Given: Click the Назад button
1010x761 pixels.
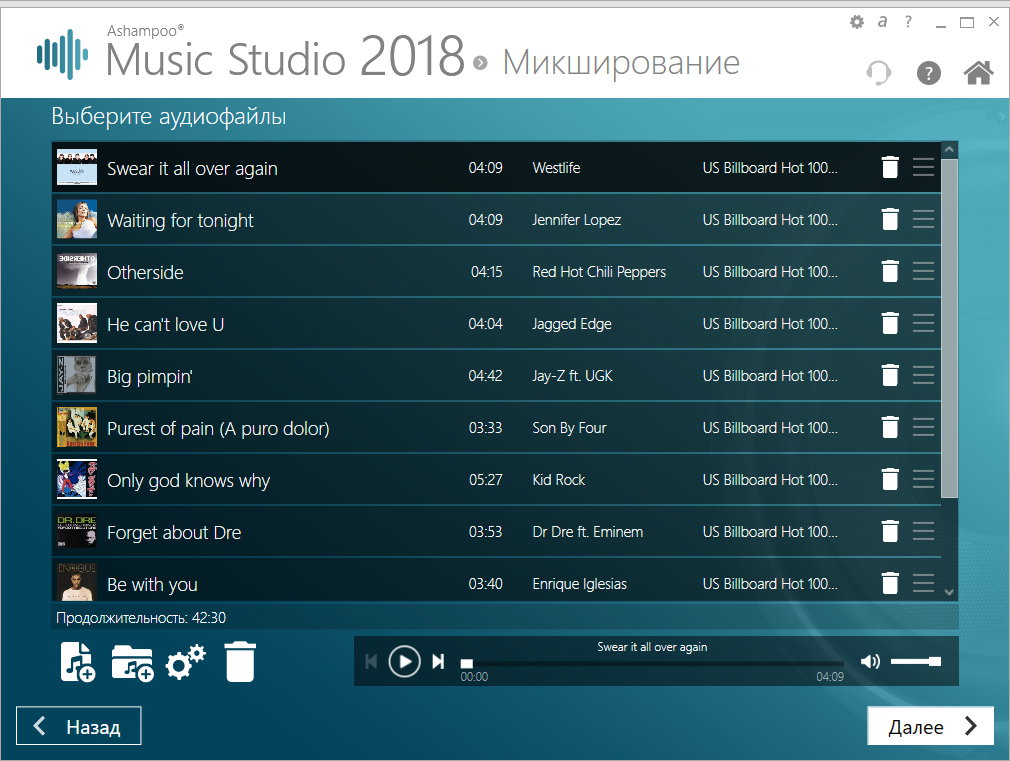Looking at the screenshot, I should click(x=79, y=727).
